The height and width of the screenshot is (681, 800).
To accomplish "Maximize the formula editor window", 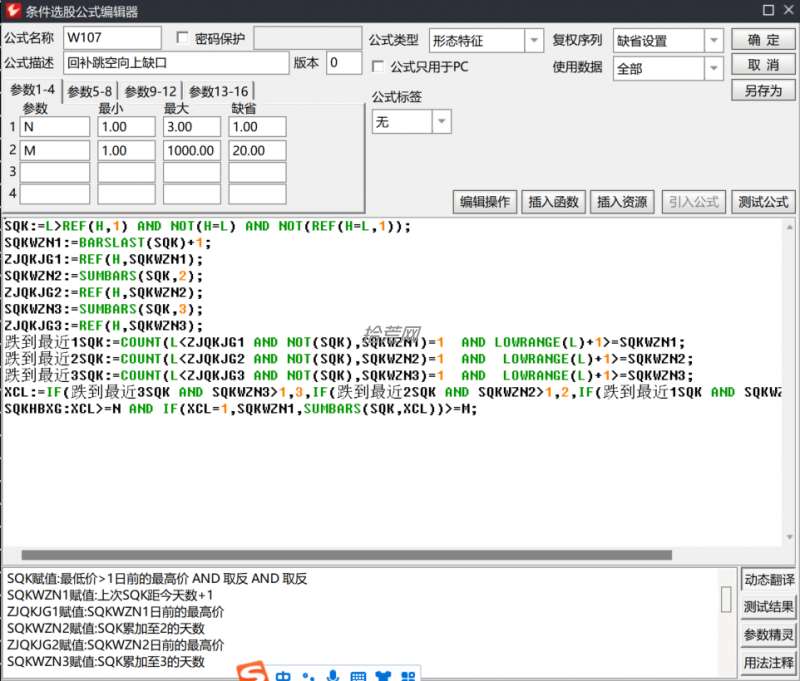I will 768,10.
